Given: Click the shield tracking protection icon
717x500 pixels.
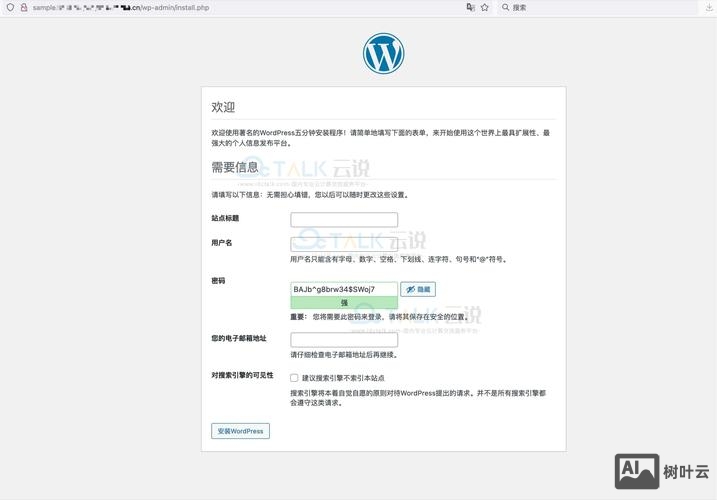Looking at the screenshot, I should click(10, 7).
